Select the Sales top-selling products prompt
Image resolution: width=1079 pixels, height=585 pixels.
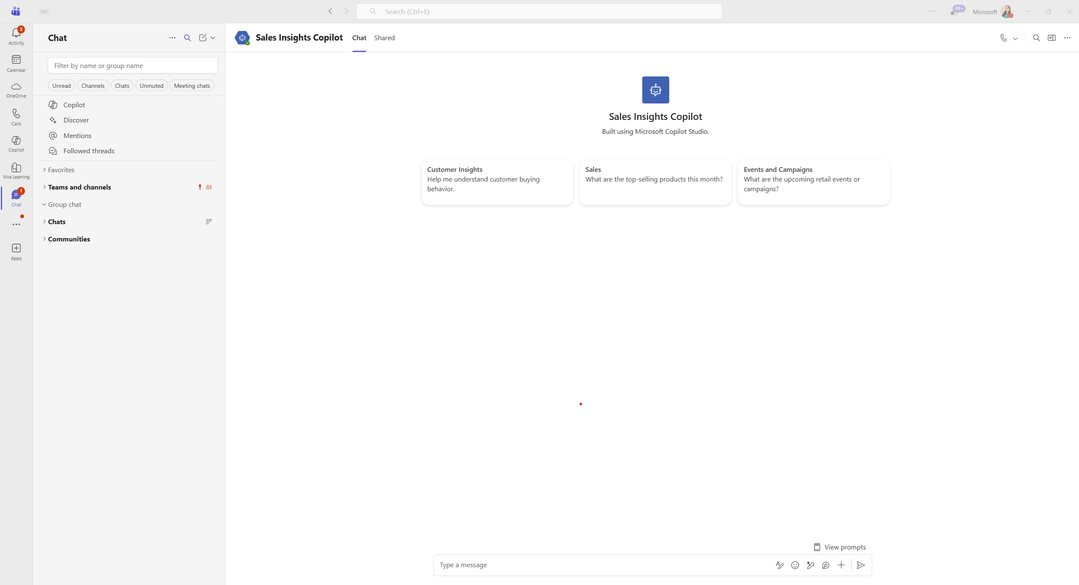[655, 182]
